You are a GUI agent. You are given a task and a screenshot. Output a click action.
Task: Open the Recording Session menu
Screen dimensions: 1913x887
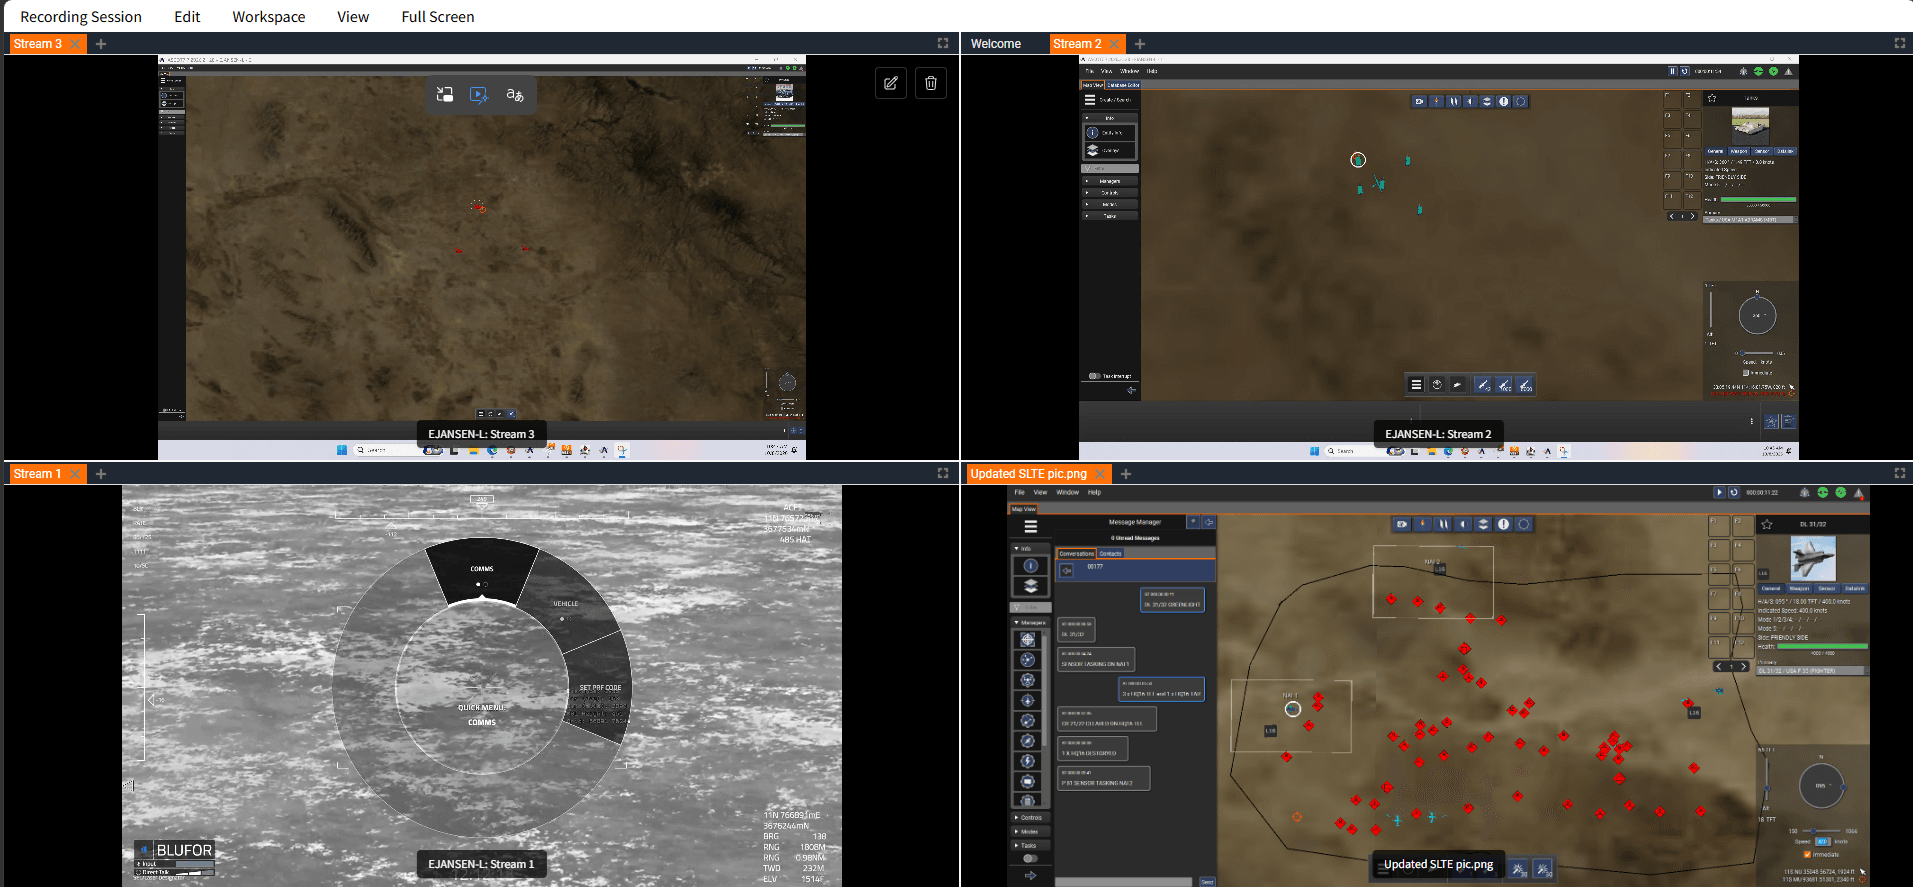(x=81, y=17)
